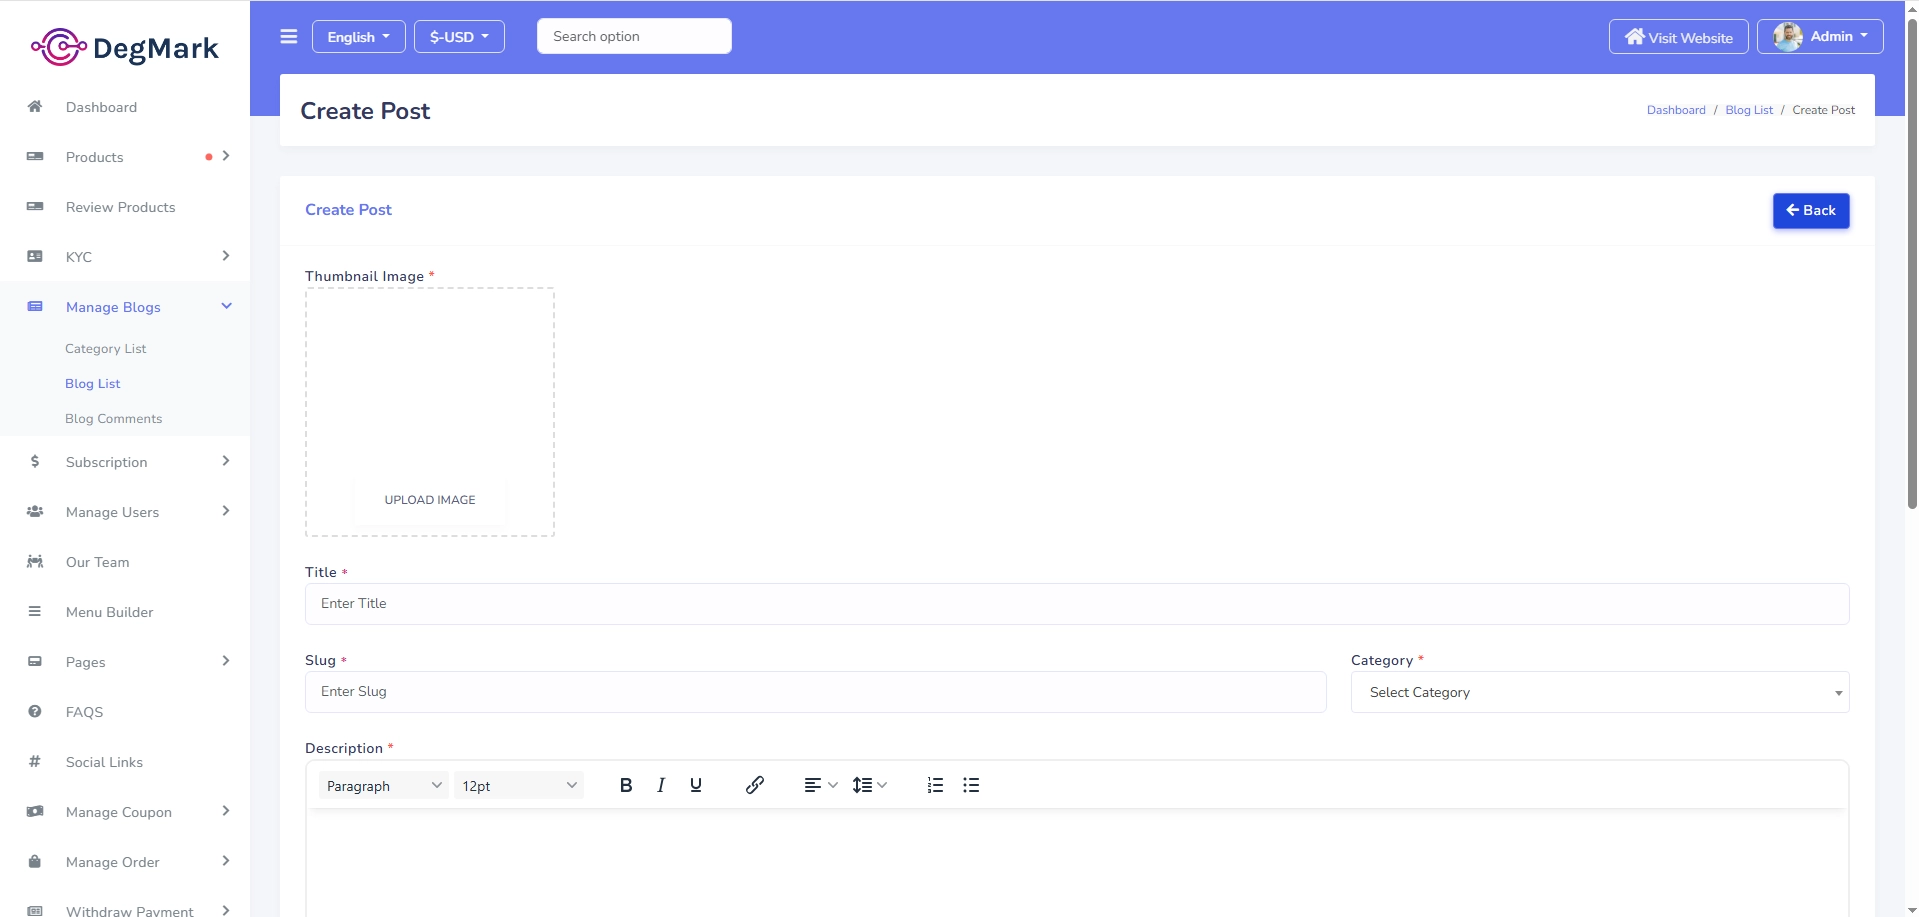Click the Visit Website button

pyautogui.click(x=1678, y=37)
